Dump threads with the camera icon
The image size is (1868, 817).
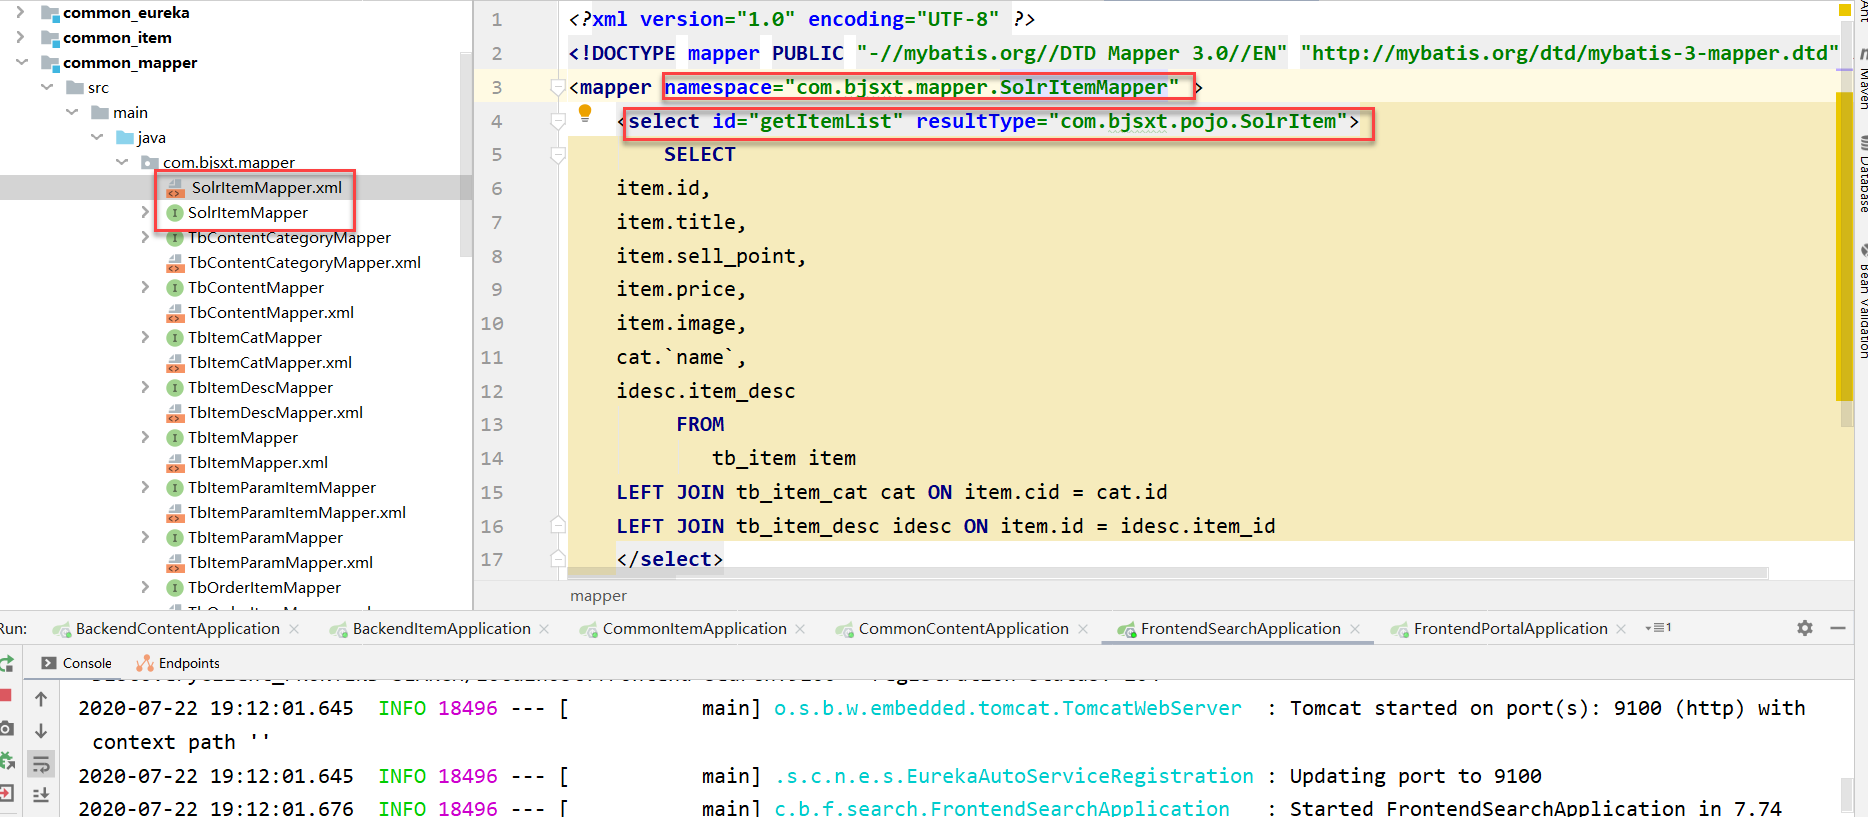tap(6, 728)
